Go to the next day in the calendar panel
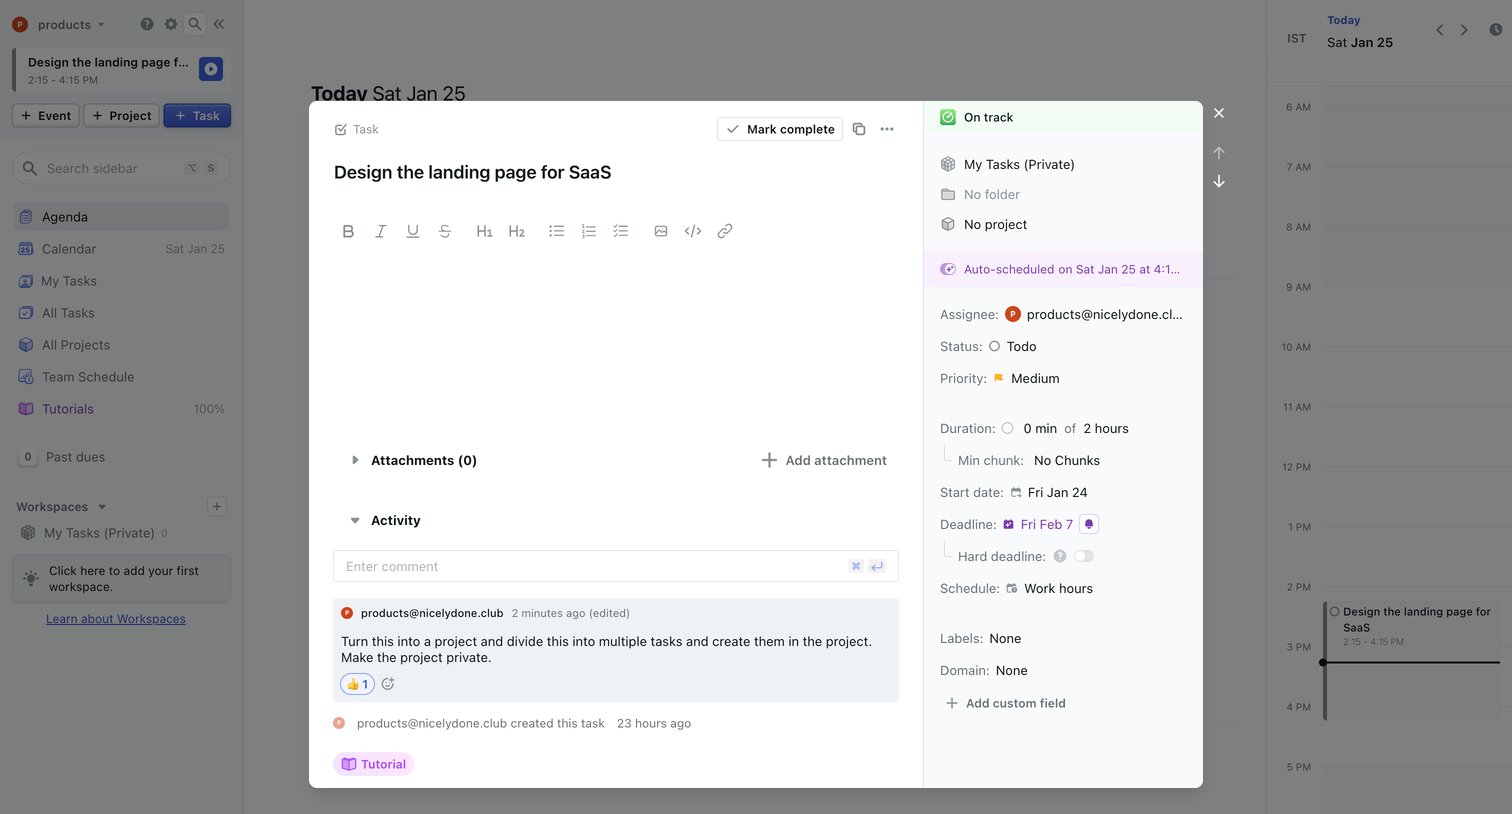The width and height of the screenshot is (1512, 814). (x=1464, y=30)
